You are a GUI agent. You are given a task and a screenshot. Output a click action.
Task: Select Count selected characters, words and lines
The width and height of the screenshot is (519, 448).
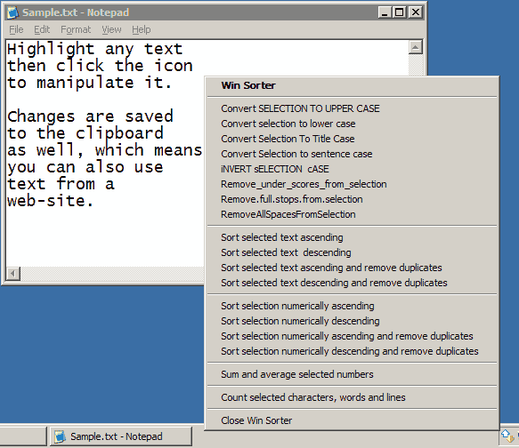pyautogui.click(x=352, y=397)
